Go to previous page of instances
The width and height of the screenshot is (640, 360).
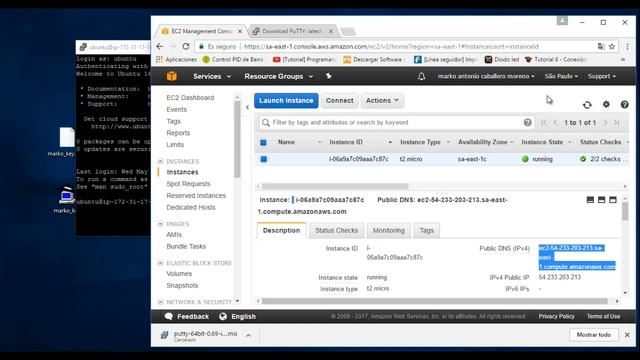[555, 122]
